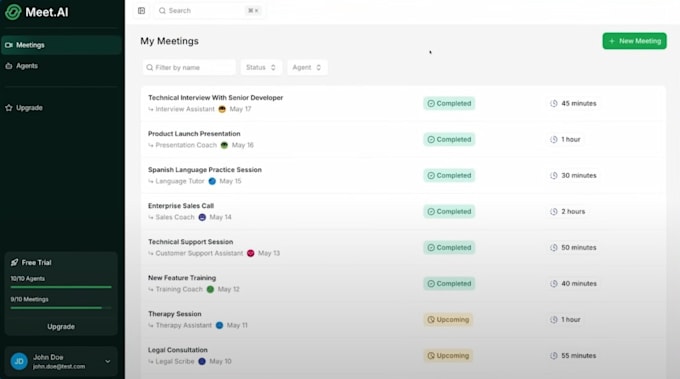Click the My Meetings heading
Screen dimensions: 680x379
[170, 41]
